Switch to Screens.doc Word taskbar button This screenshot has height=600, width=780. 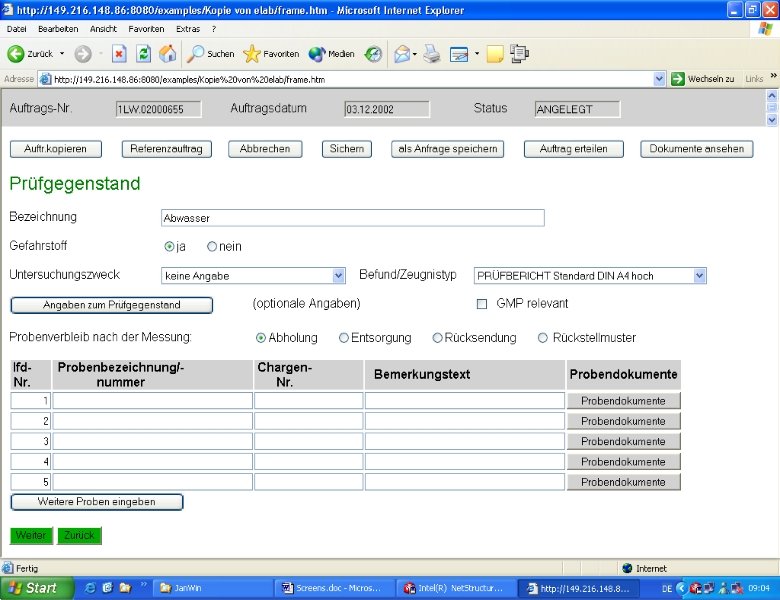pos(335,588)
